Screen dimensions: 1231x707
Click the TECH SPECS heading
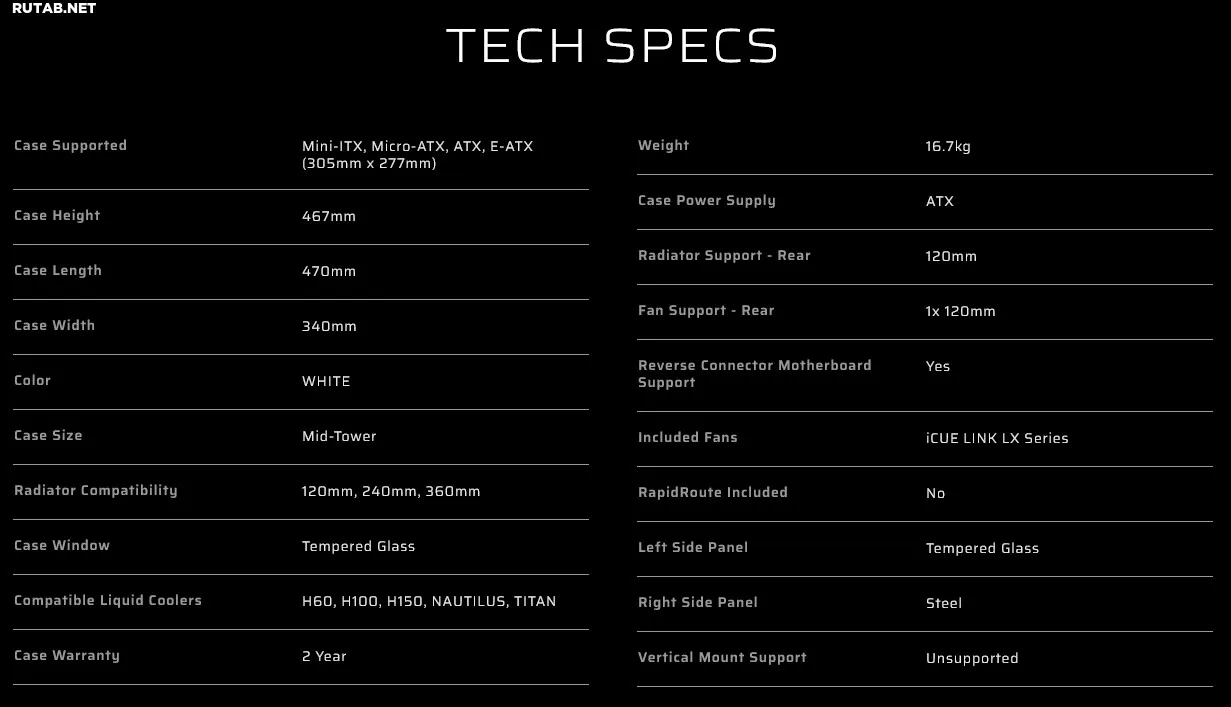coord(612,46)
